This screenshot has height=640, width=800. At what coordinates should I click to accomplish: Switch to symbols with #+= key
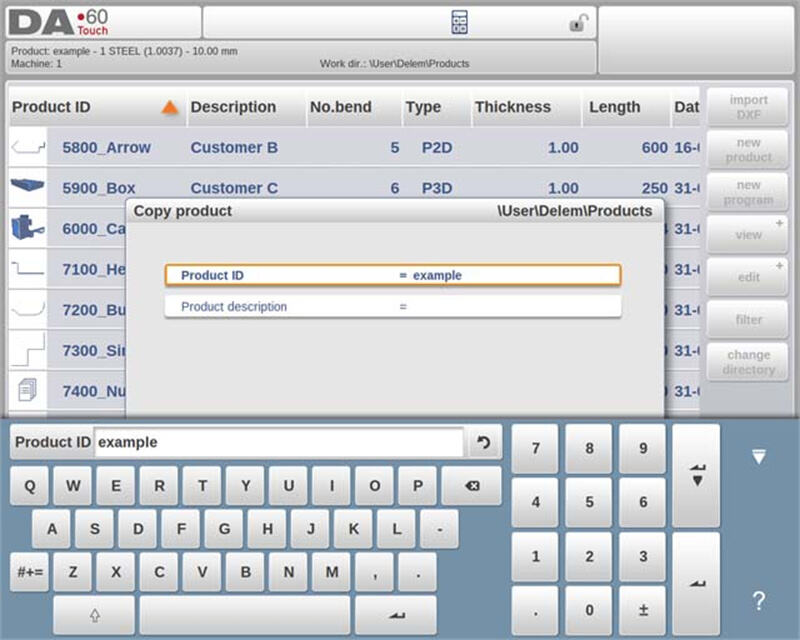tap(29, 572)
